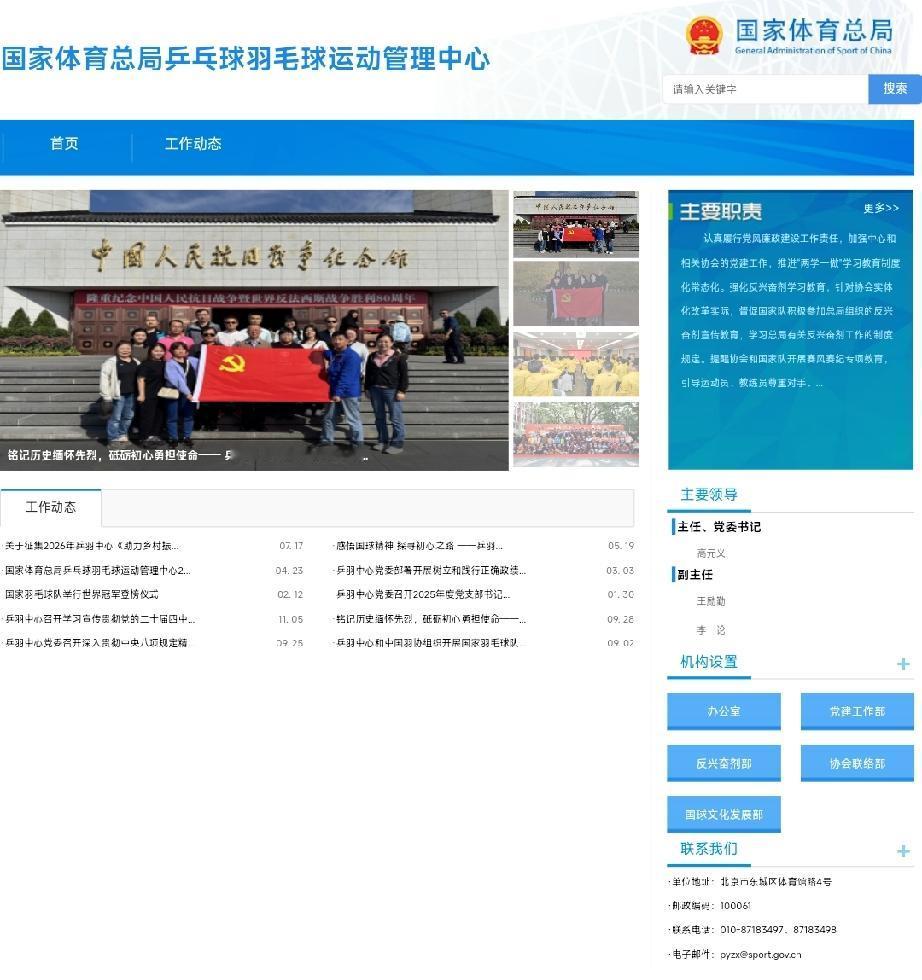The width and height of the screenshot is (922, 980).
Task: Click the email address pyzx@sport.gov.cn
Action: 761,954
